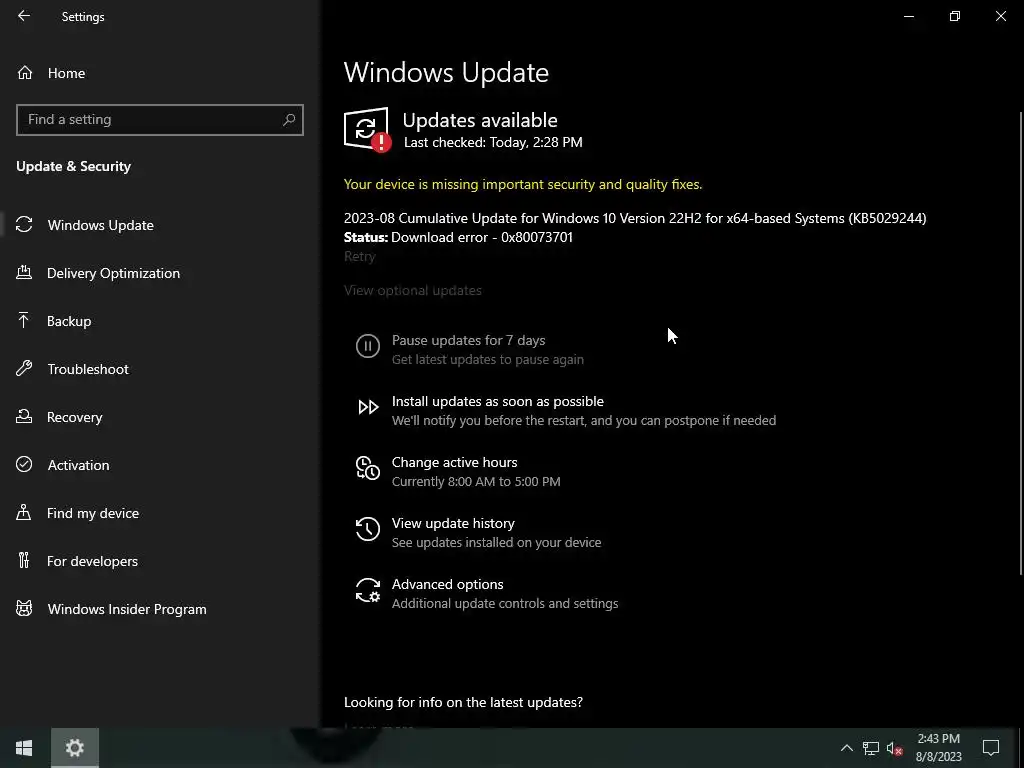Click the missing security fixes warning text

click(x=523, y=184)
